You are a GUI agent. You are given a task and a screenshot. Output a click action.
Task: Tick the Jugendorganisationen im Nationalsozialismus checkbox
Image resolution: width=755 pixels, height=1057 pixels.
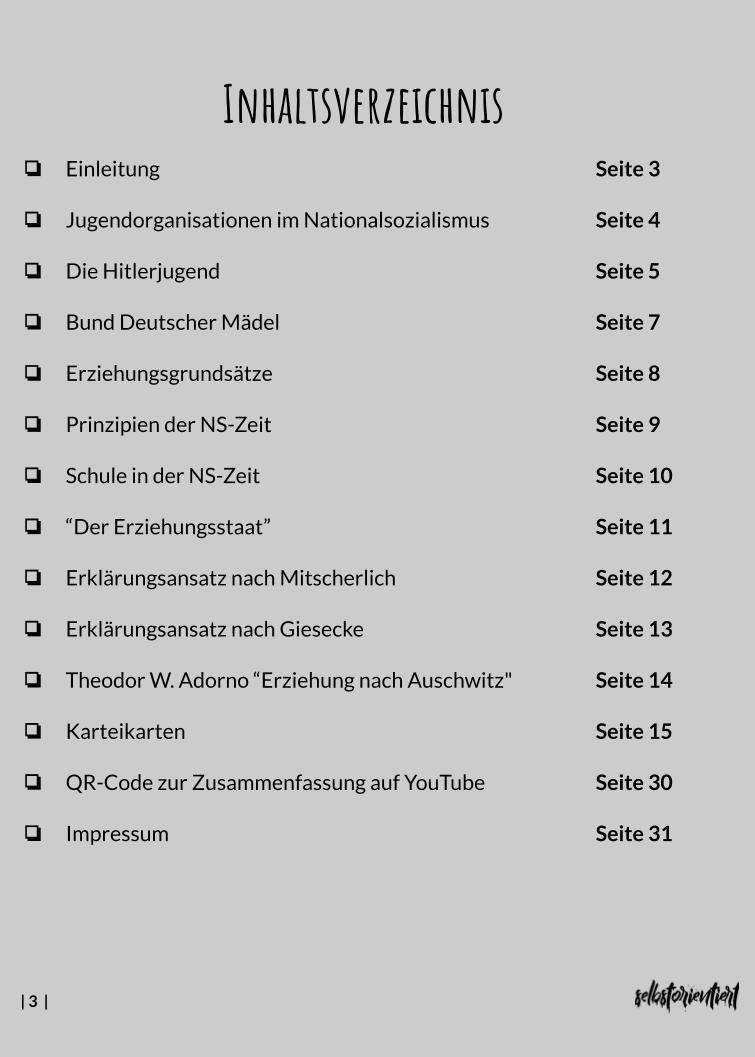(x=33, y=219)
